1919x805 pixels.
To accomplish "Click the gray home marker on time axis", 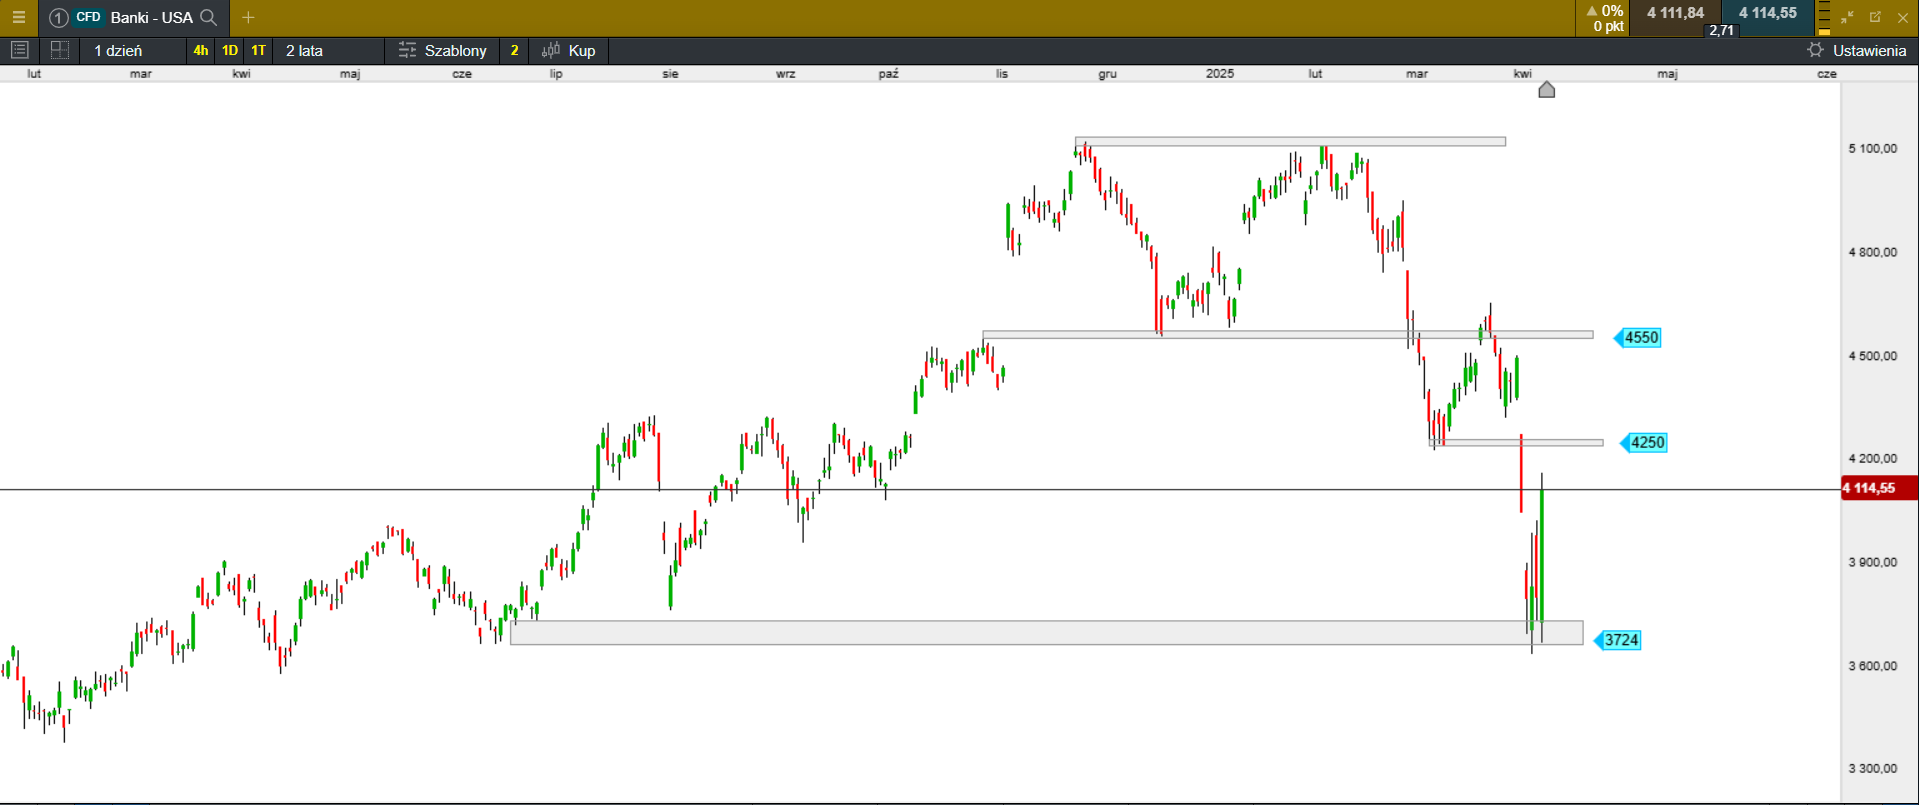I will pyautogui.click(x=1547, y=90).
